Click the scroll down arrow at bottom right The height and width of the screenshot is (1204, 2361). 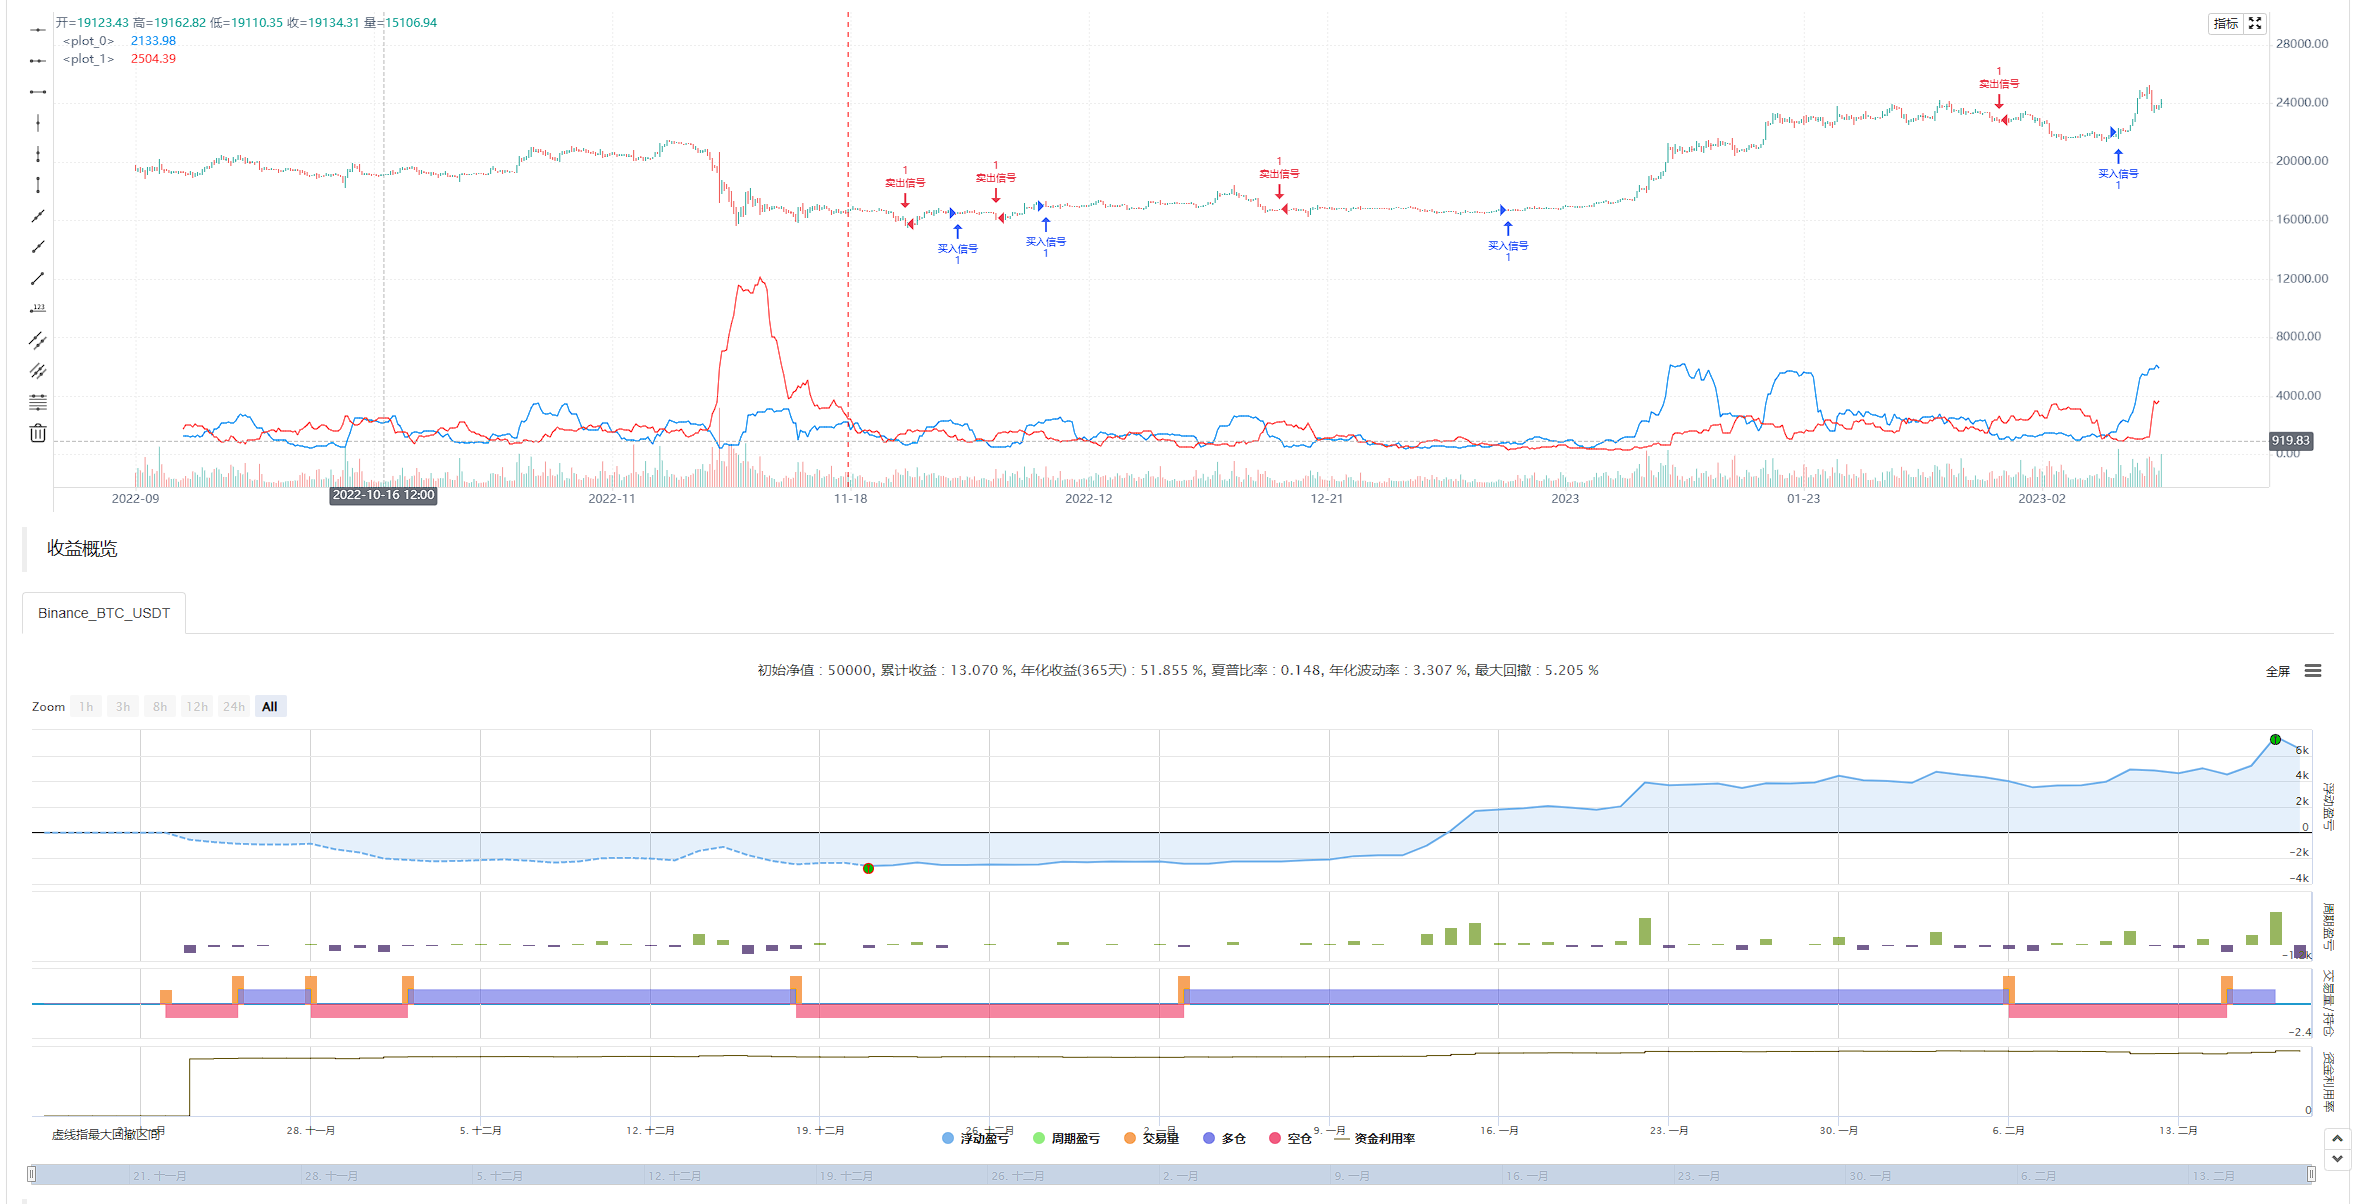[x=2337, y=1159]
